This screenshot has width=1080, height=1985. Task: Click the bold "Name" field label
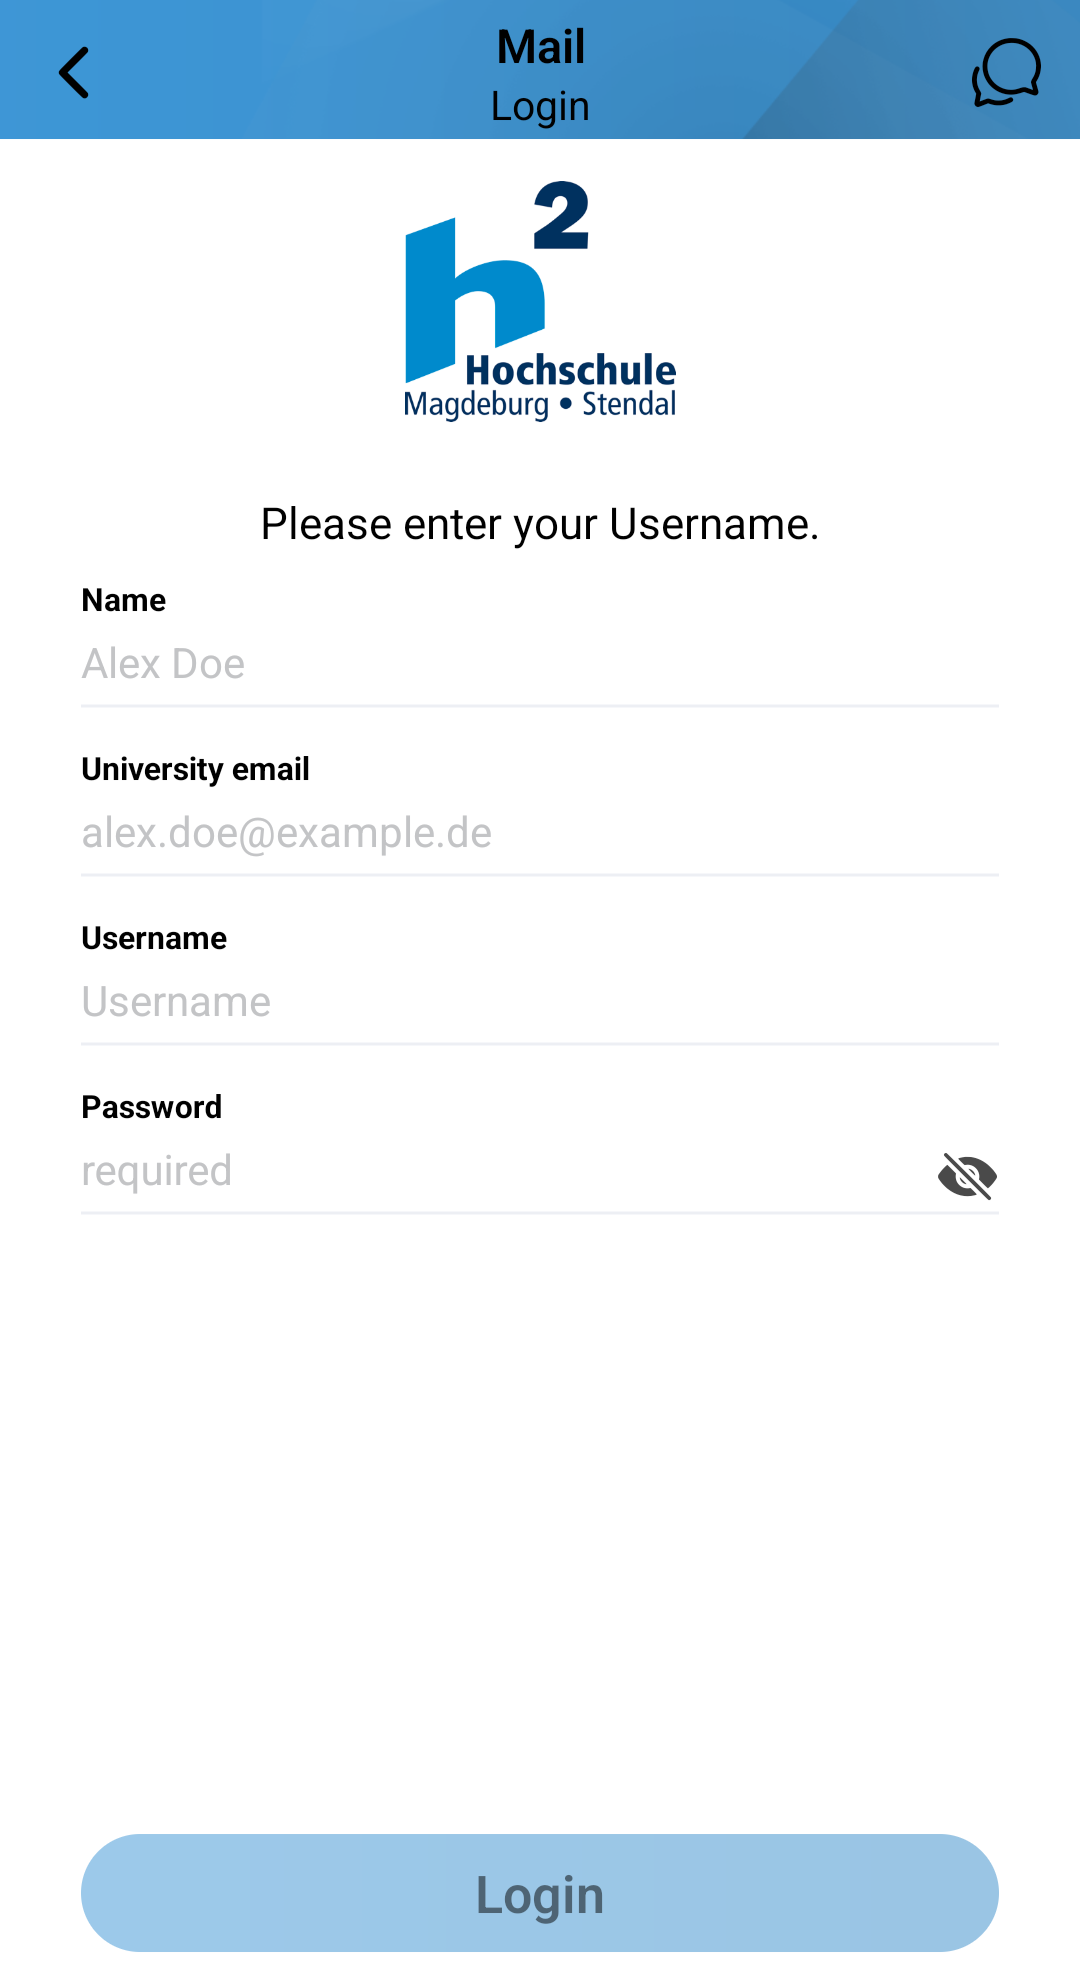(124, 600)
